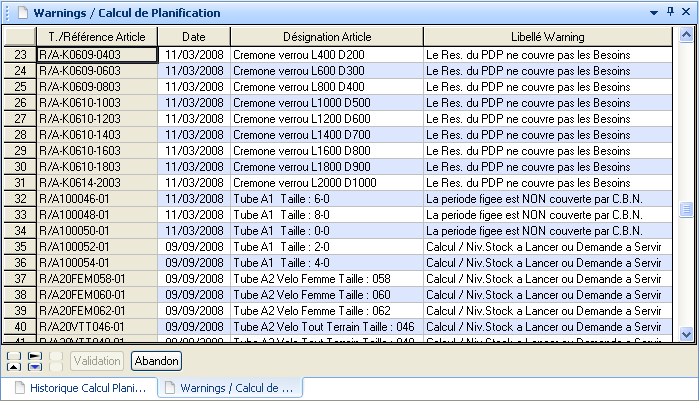Close the Warnings / Calcul de Planification panel

click(x=685, y=12)
